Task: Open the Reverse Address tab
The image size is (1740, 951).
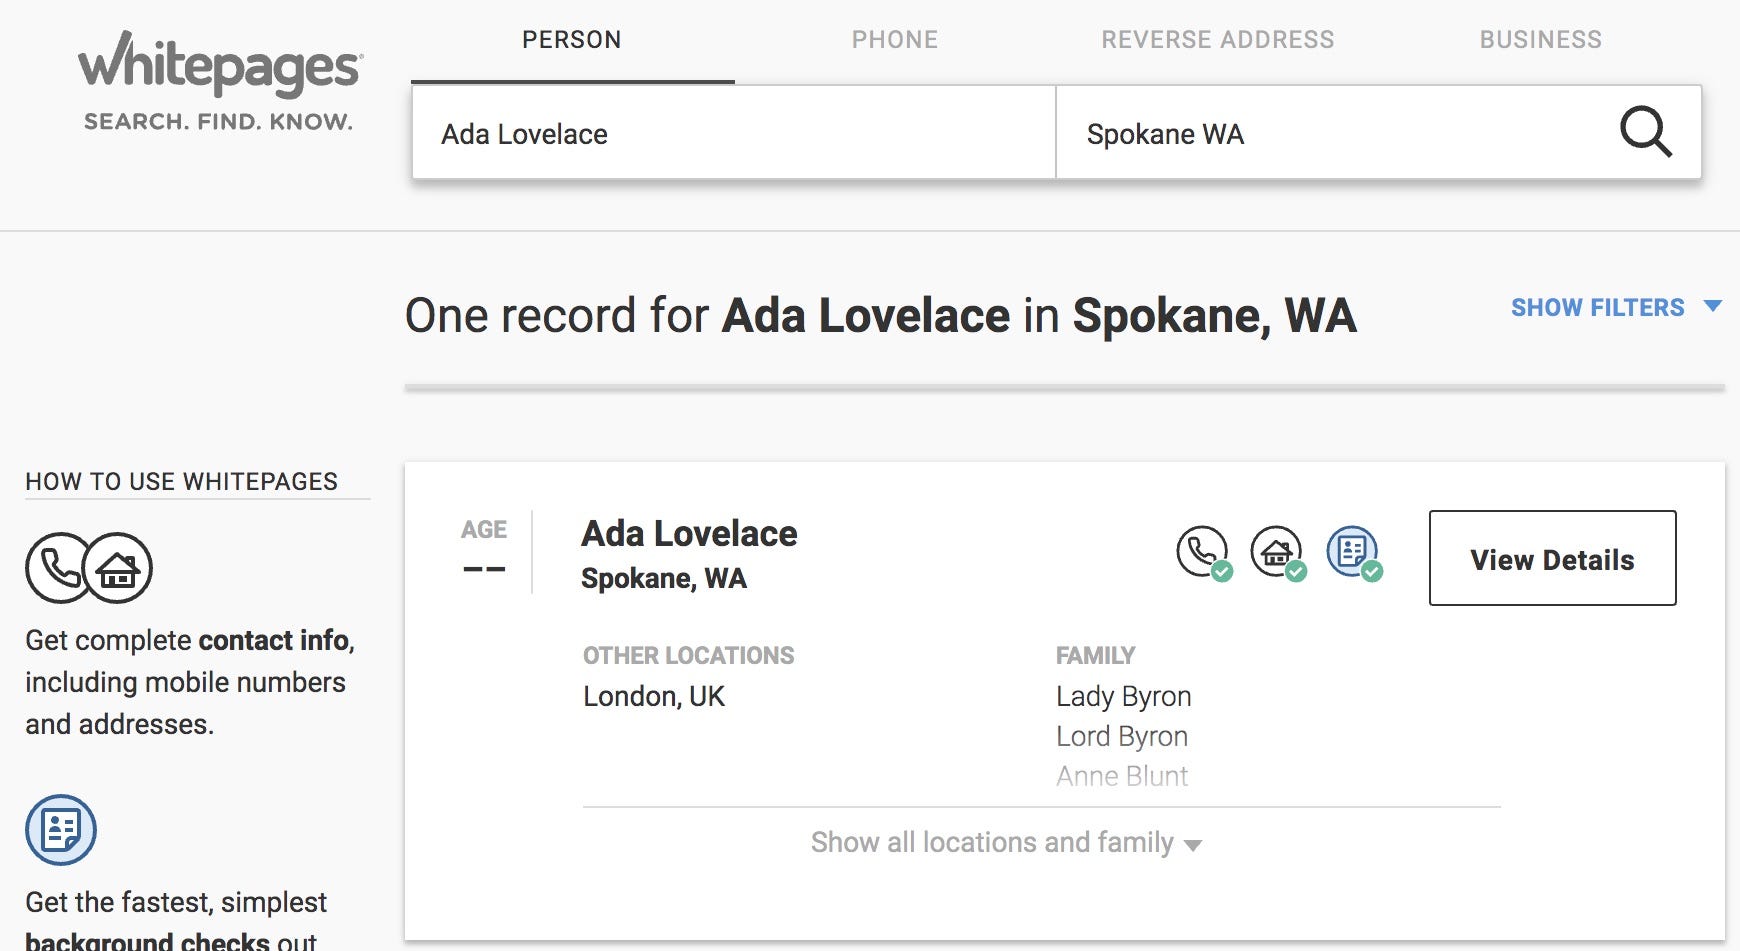Action: (x=1218, y=40)
